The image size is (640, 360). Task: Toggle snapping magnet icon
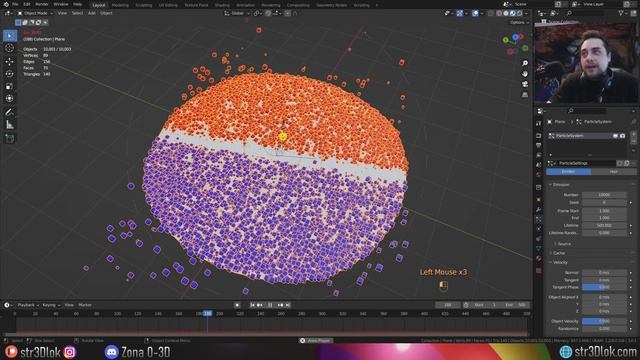268,13
